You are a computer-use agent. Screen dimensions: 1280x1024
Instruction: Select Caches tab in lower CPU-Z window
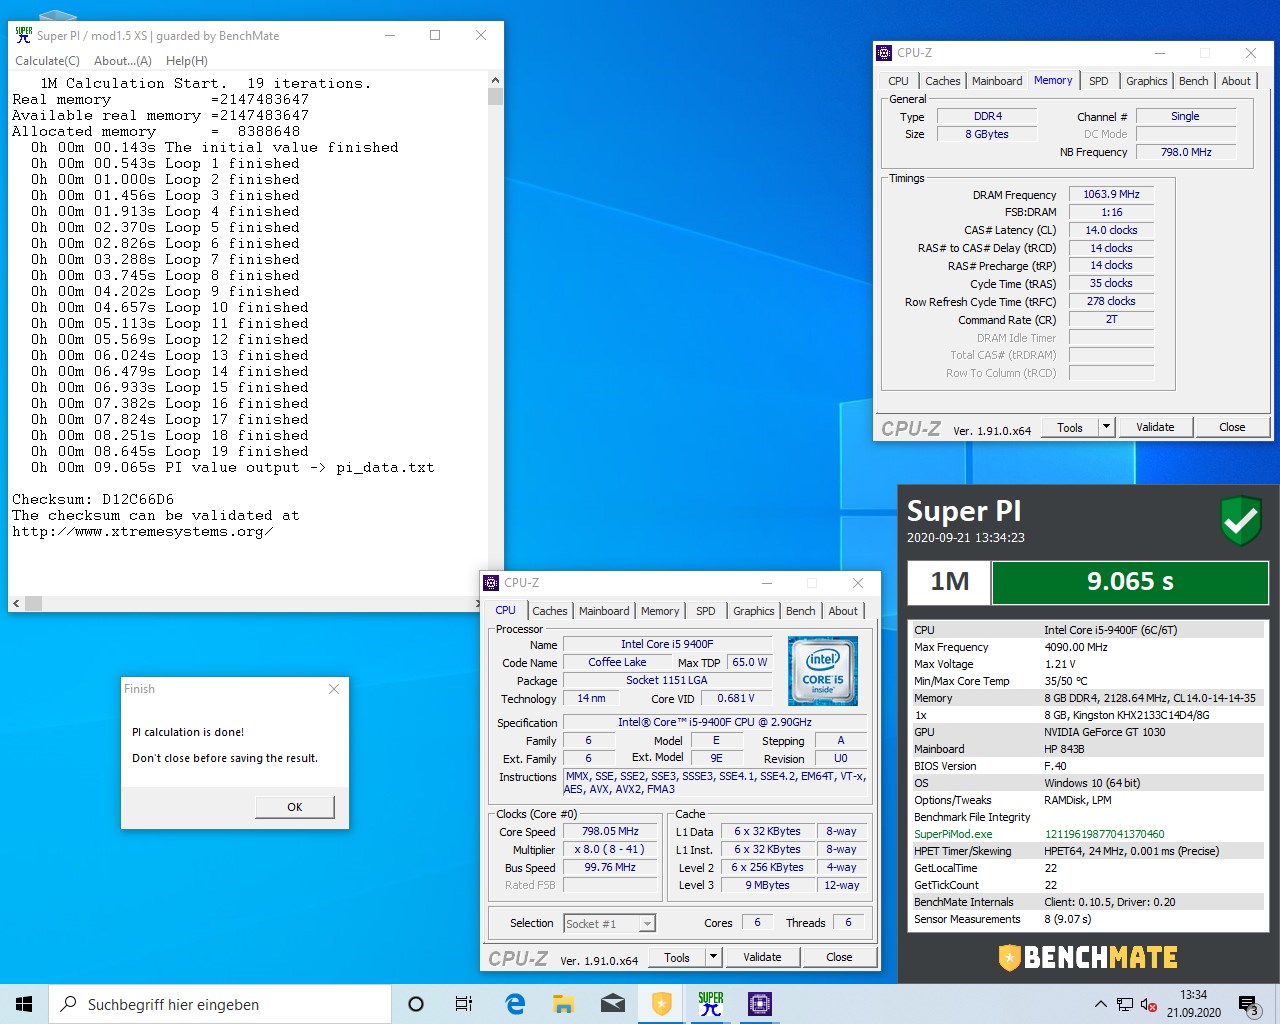point(549,611)
